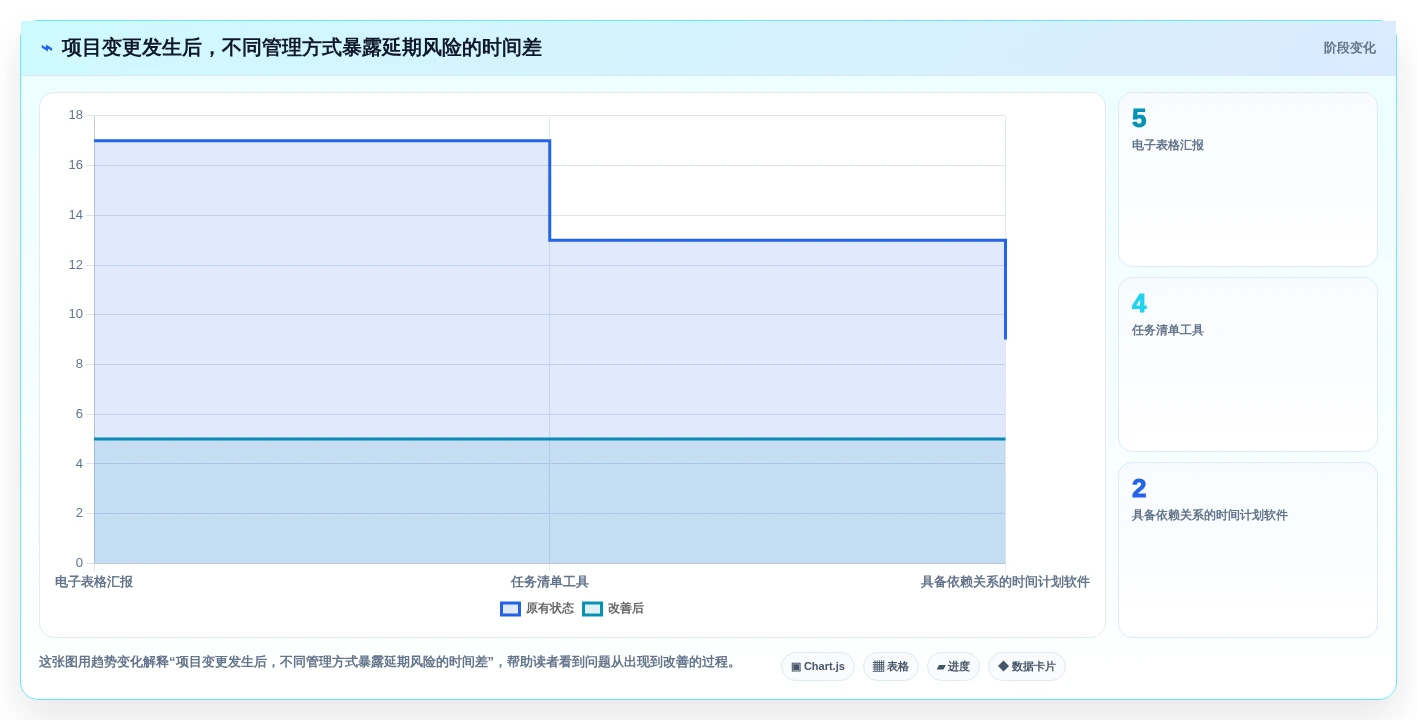The width and height of the screenshot is (1417, 720).
Task: Click the x-axis label 电子表格汇报
Action: pos(94,582)
